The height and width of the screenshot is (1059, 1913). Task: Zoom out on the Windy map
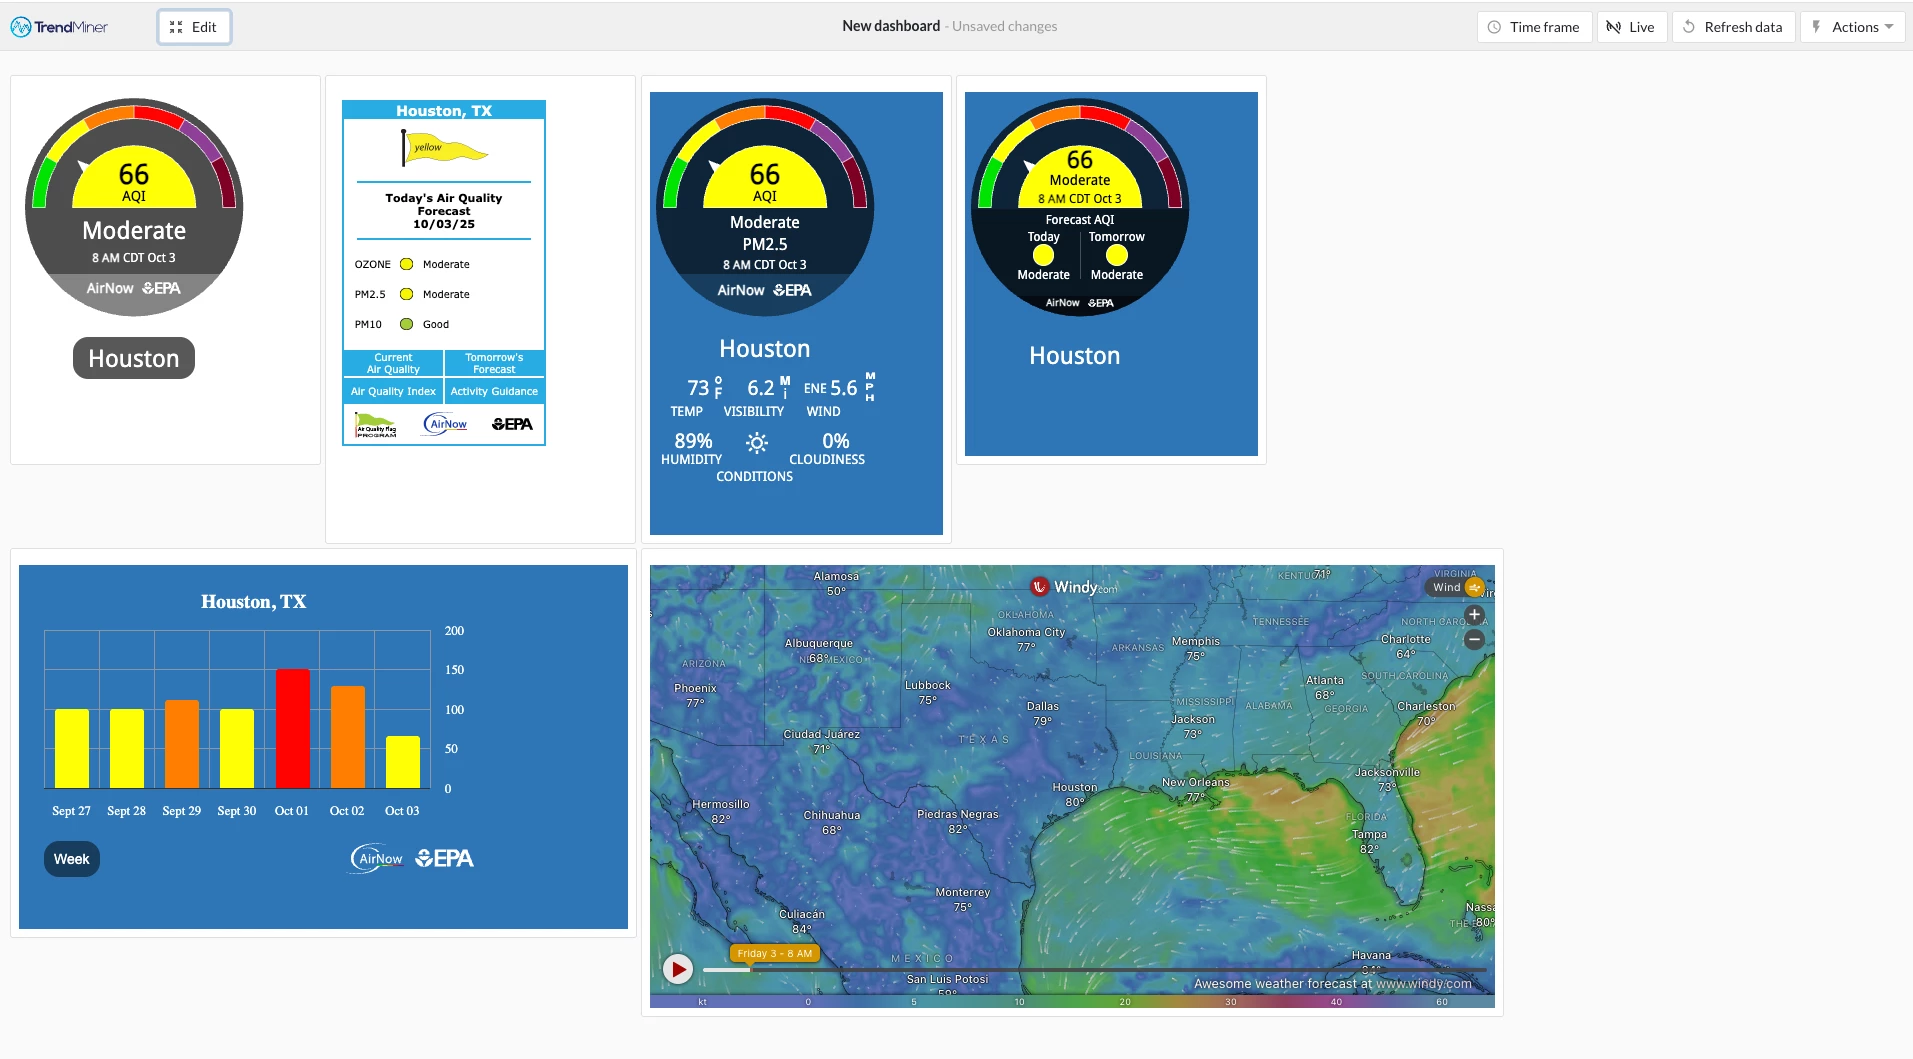(x=1474, y=639)
